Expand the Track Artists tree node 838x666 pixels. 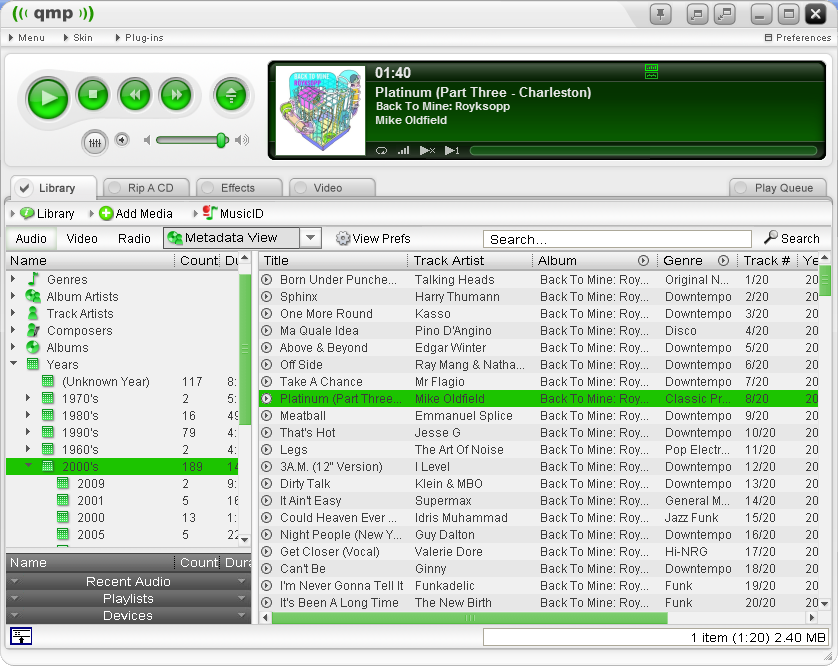tap(13, 313)
